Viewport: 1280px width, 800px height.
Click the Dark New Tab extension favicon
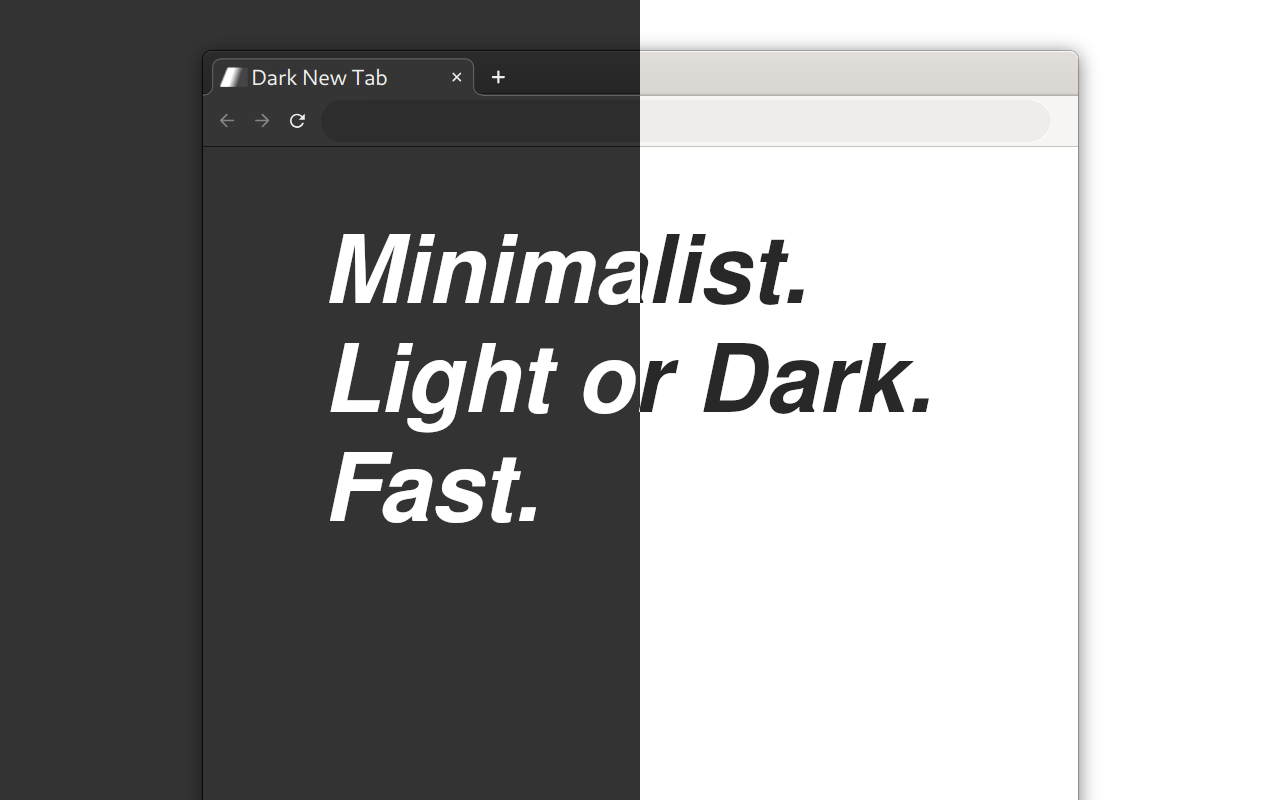click(x=232, y=77)
